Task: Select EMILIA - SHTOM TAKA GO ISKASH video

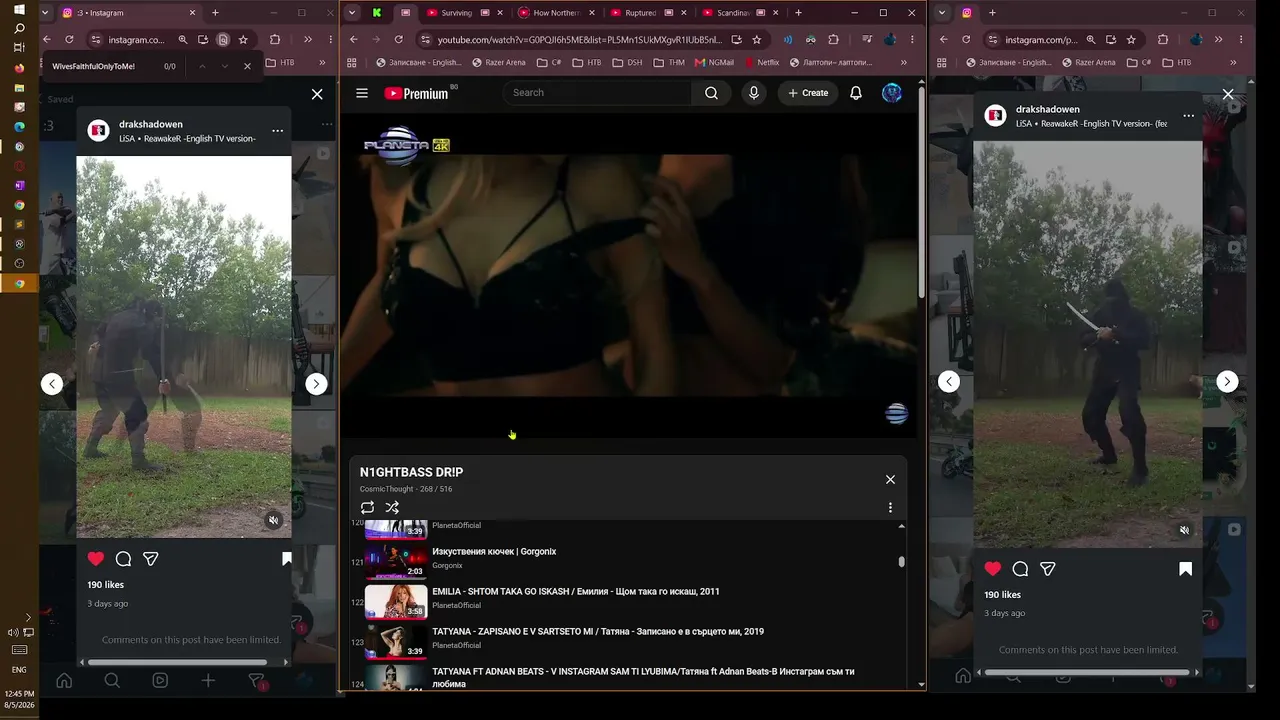Action: (x=627, y=600)
